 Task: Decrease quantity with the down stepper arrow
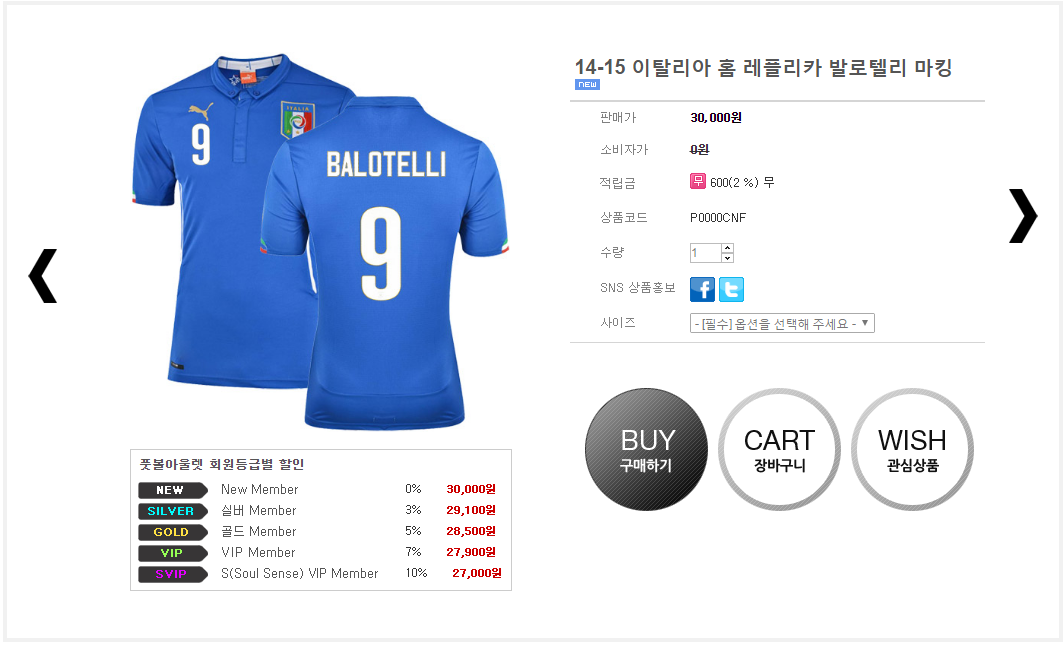pyautogui.click(x=727, y=258)
